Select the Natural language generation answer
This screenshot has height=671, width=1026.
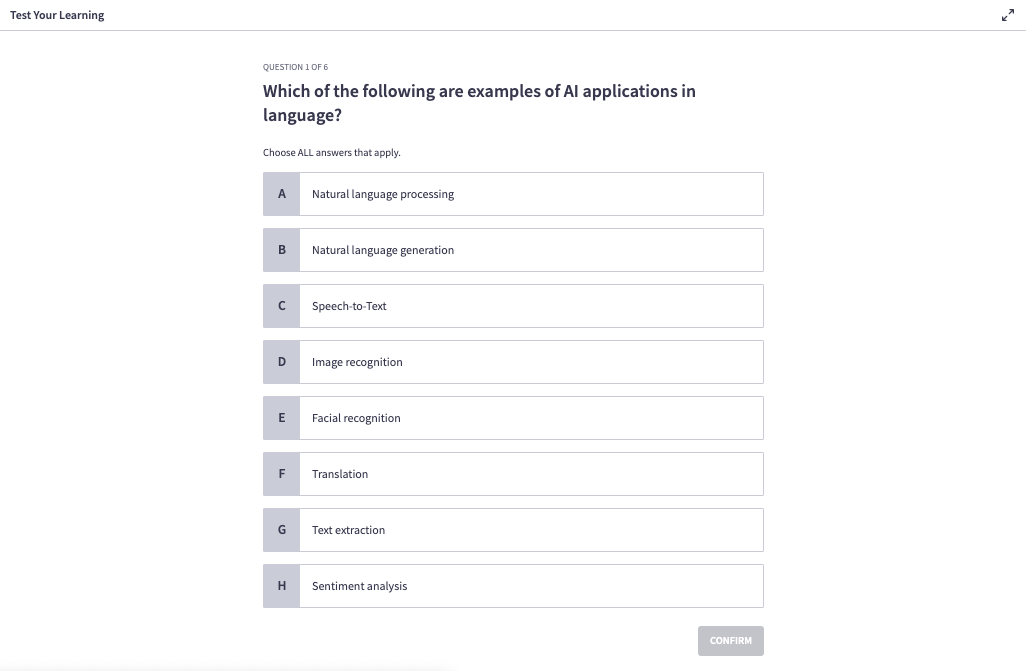pyautogui.click(x=513, y=250)
